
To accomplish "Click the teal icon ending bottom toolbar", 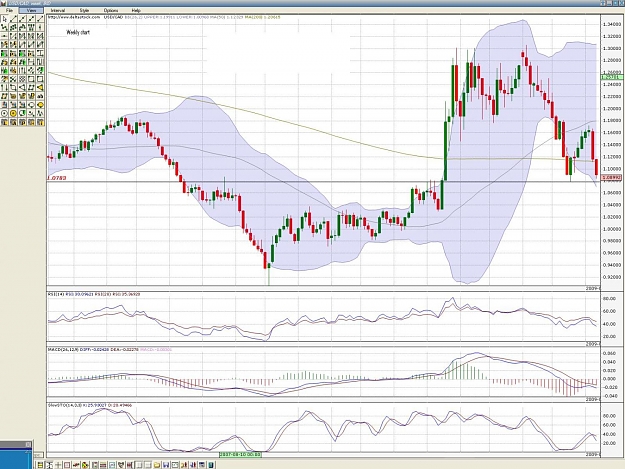I will [x=211, y=465].
